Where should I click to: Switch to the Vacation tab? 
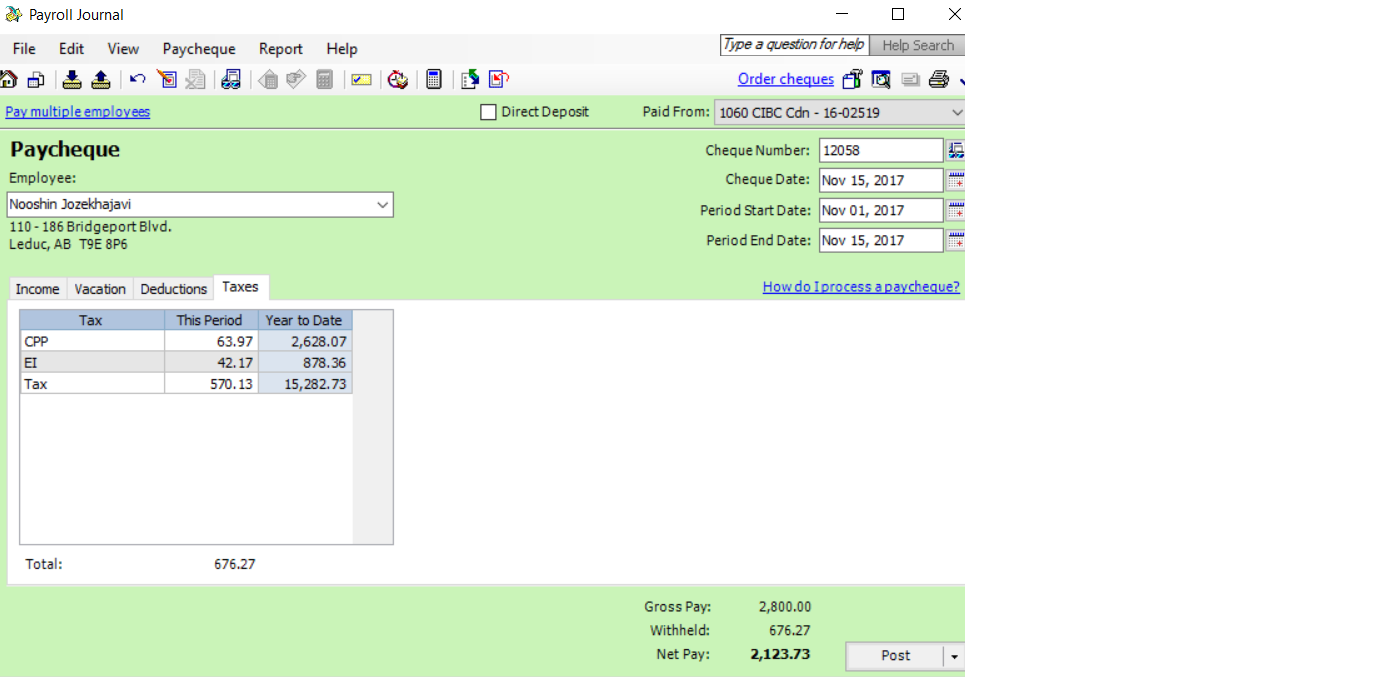pyautogui.click(x=100, y=289)
